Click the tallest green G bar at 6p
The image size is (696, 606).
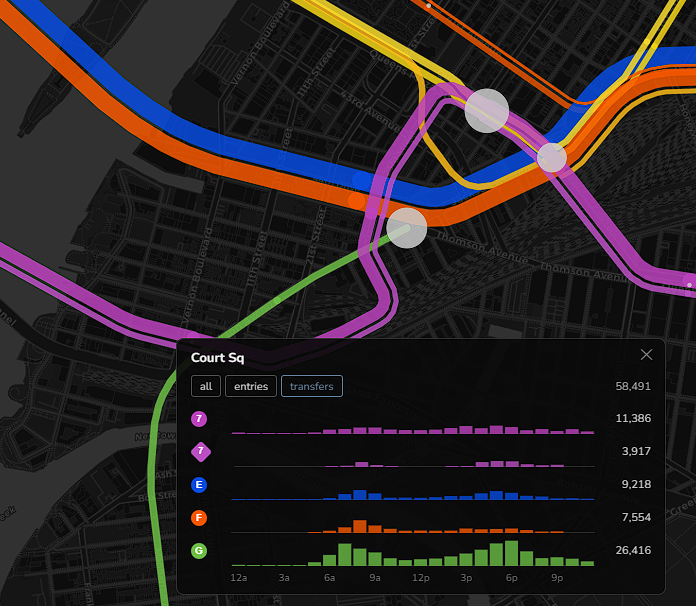click(x=511, y=553)
